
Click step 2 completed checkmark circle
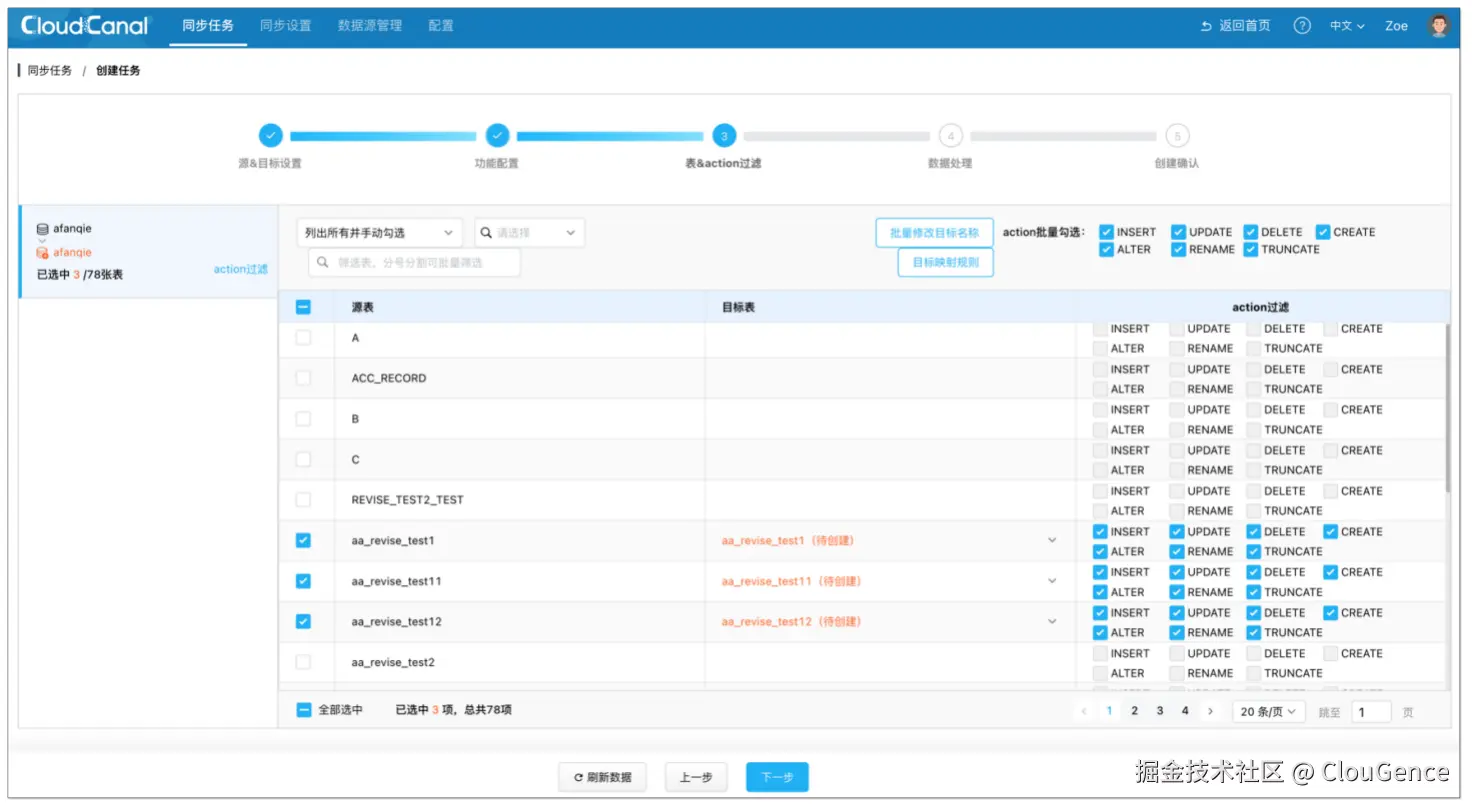pos(497,135)
